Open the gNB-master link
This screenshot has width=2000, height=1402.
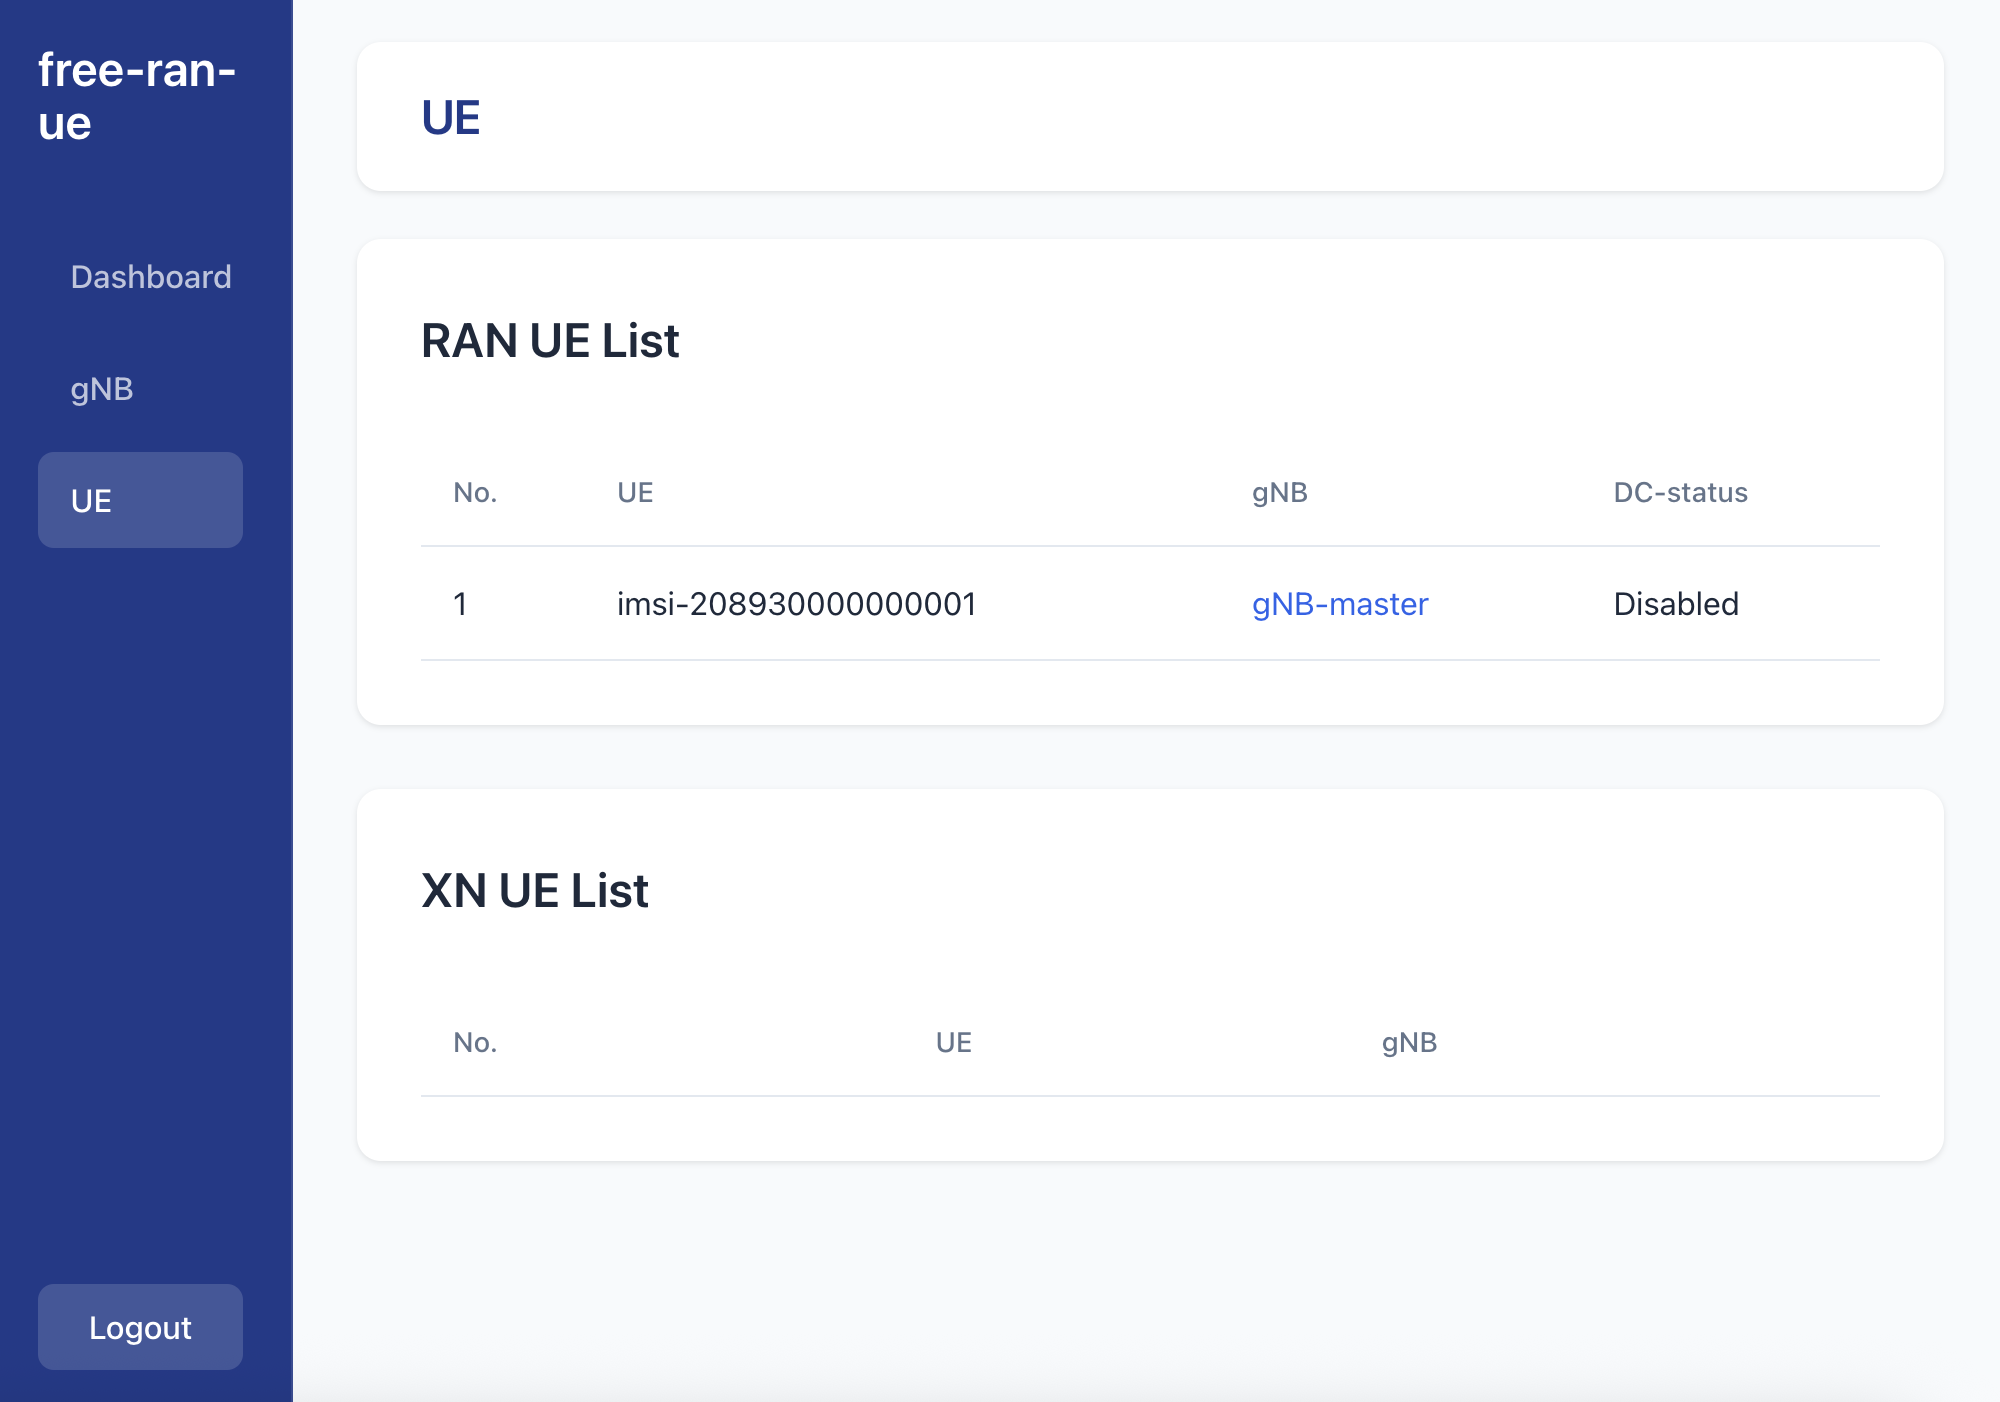point(1340,604)
